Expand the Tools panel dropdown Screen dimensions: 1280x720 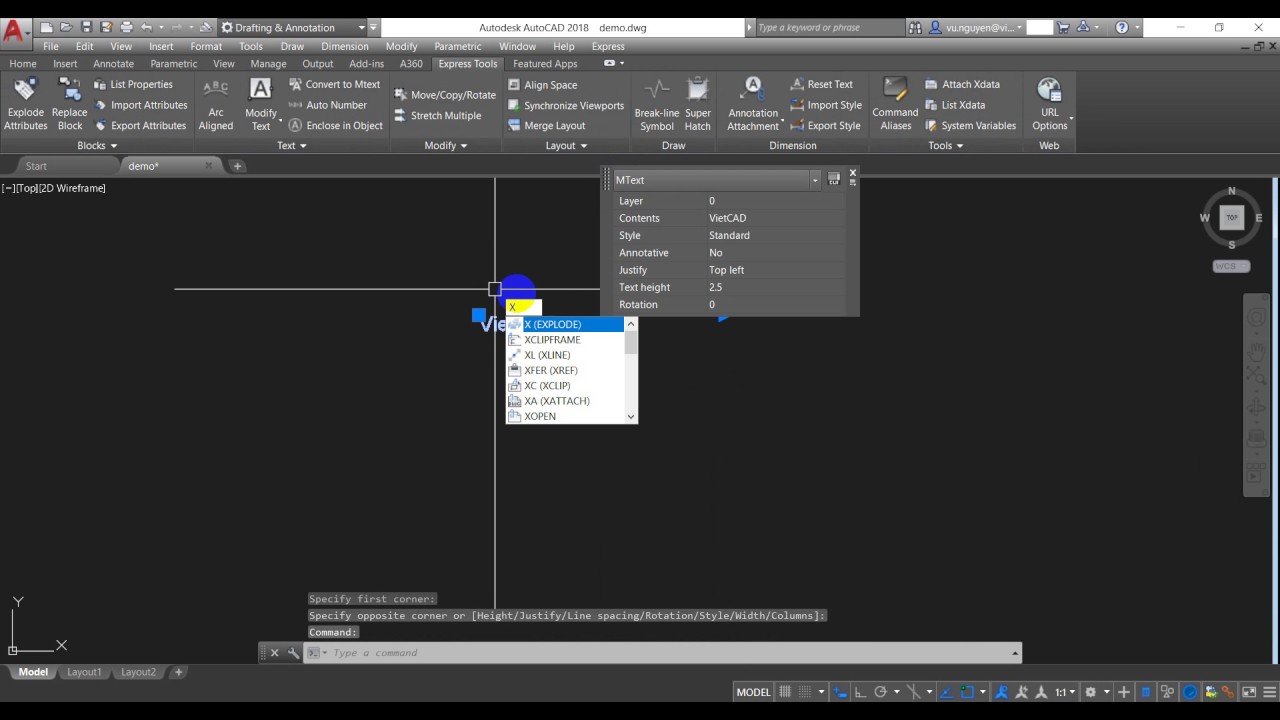click(946, 146)
